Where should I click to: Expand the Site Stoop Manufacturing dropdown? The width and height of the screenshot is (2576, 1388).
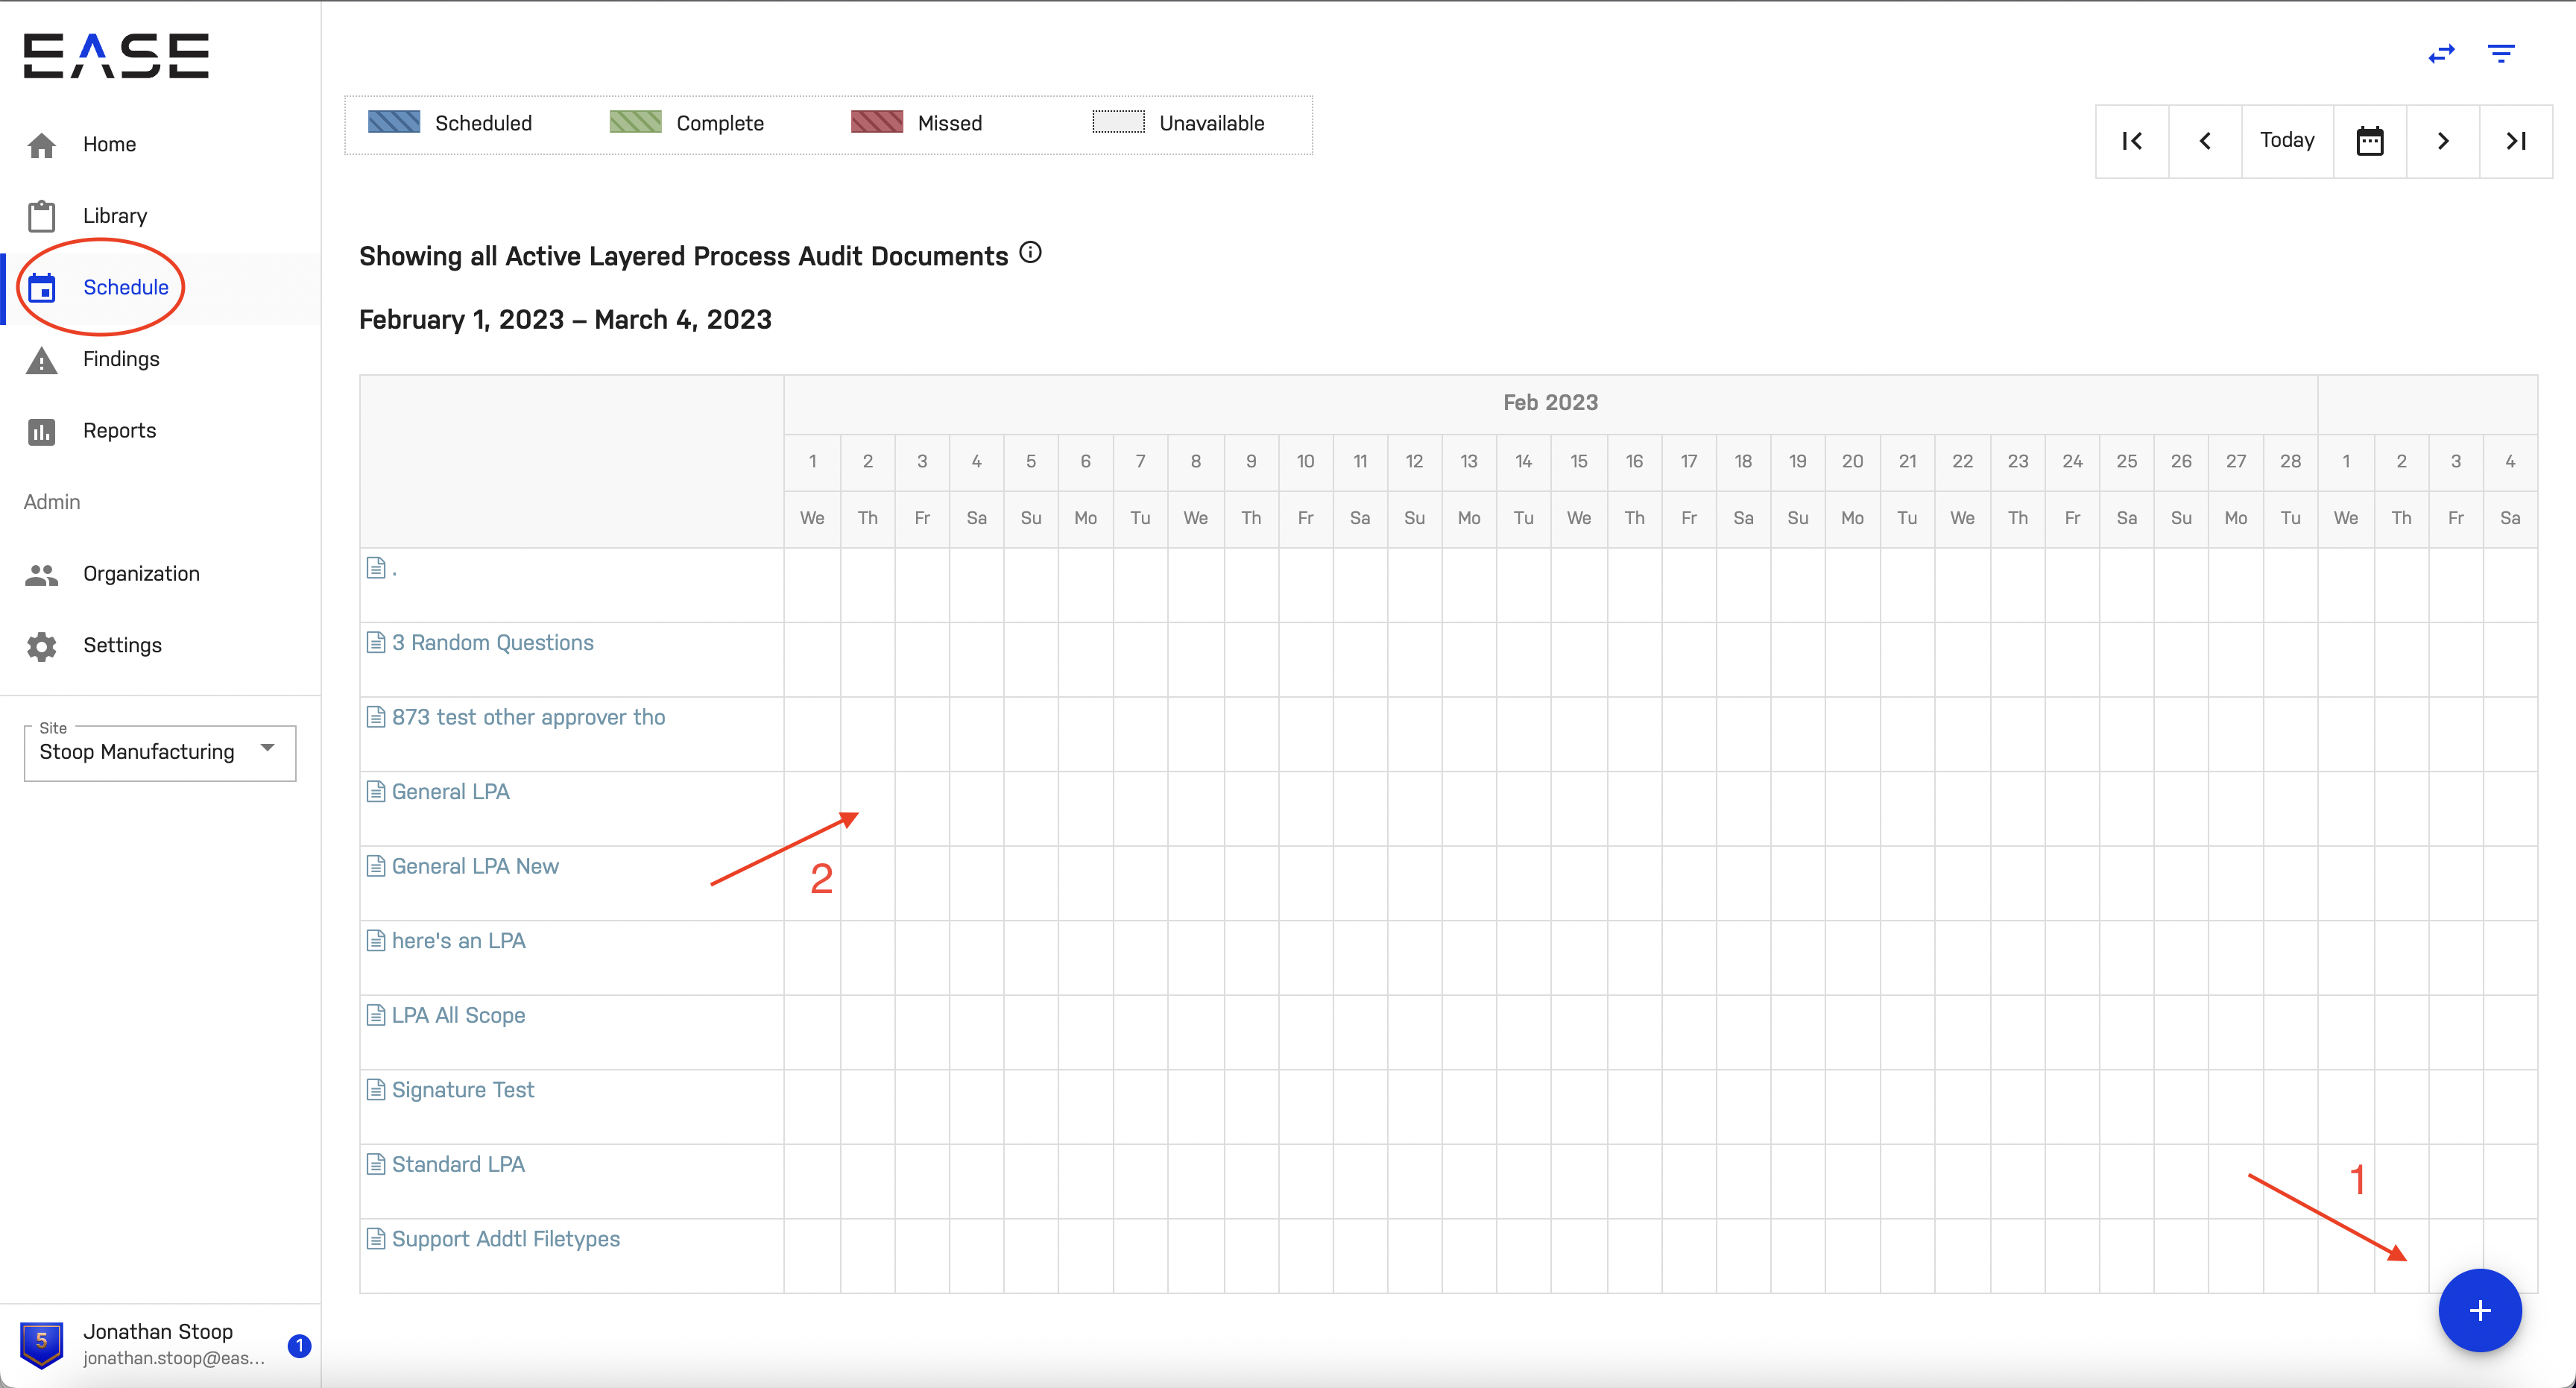click(x=160, y=752)
